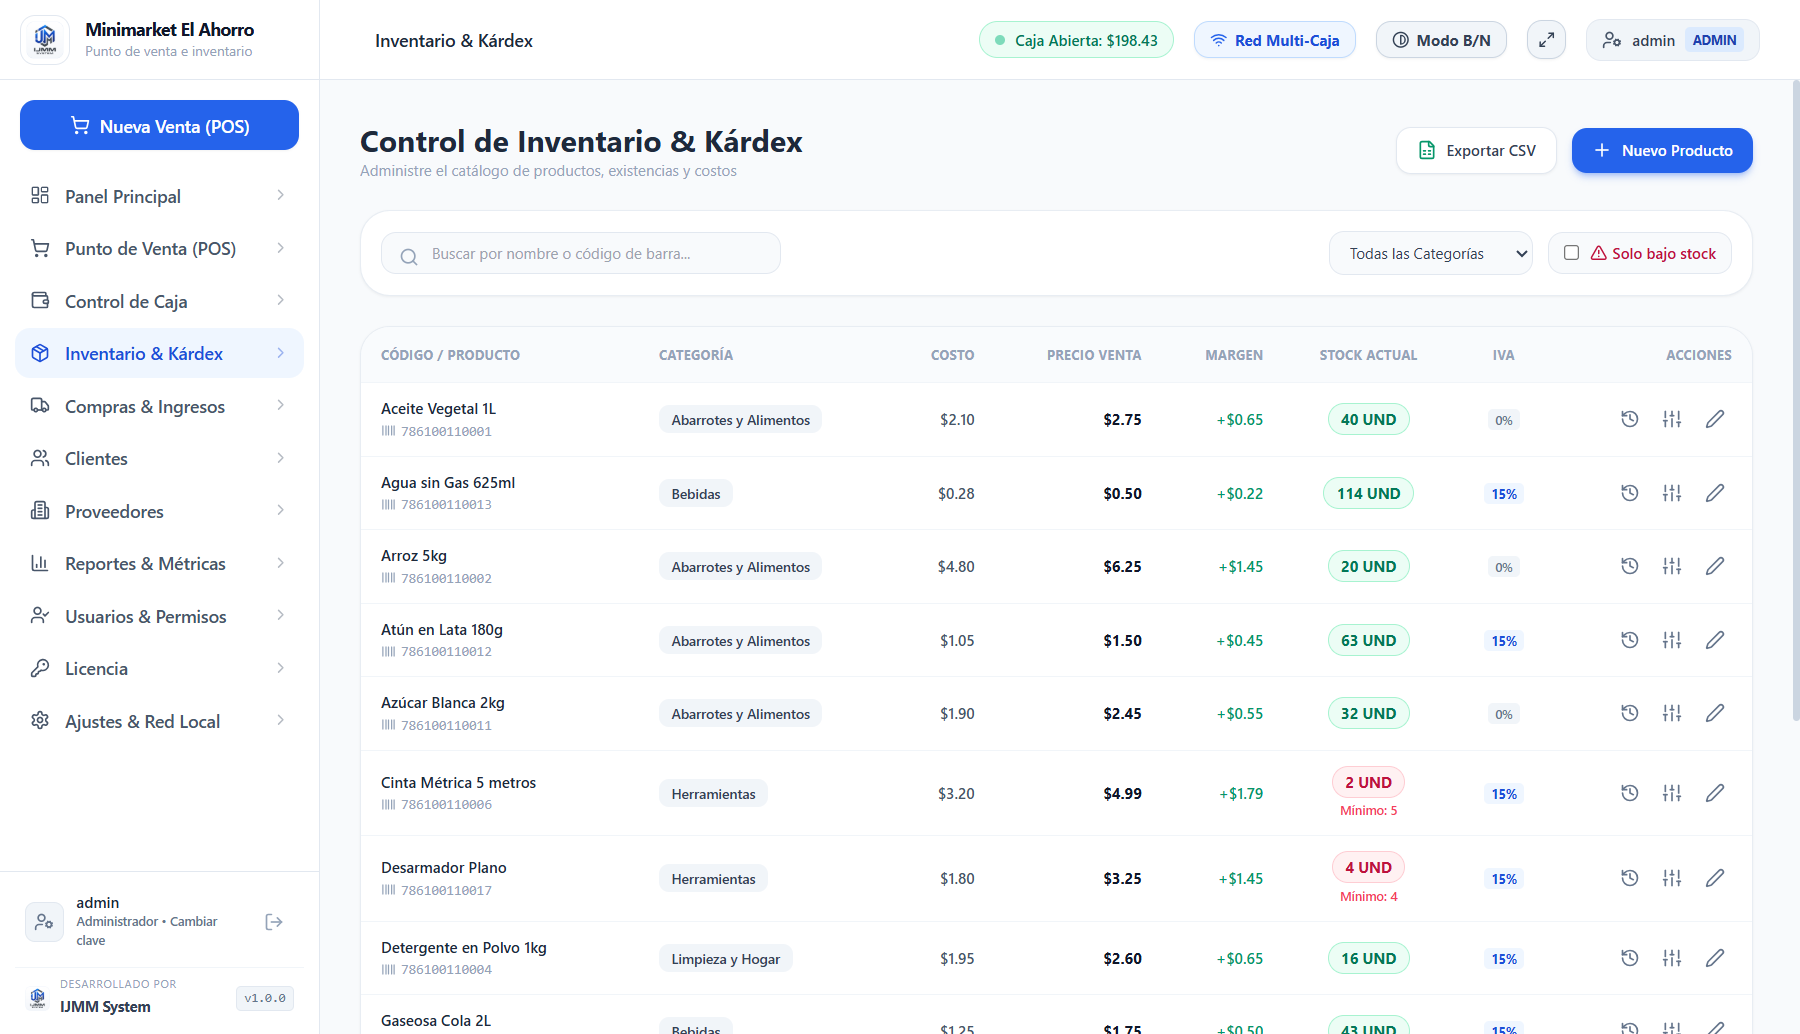Click history icon for Arroz 5kg

pos(1629,566)
